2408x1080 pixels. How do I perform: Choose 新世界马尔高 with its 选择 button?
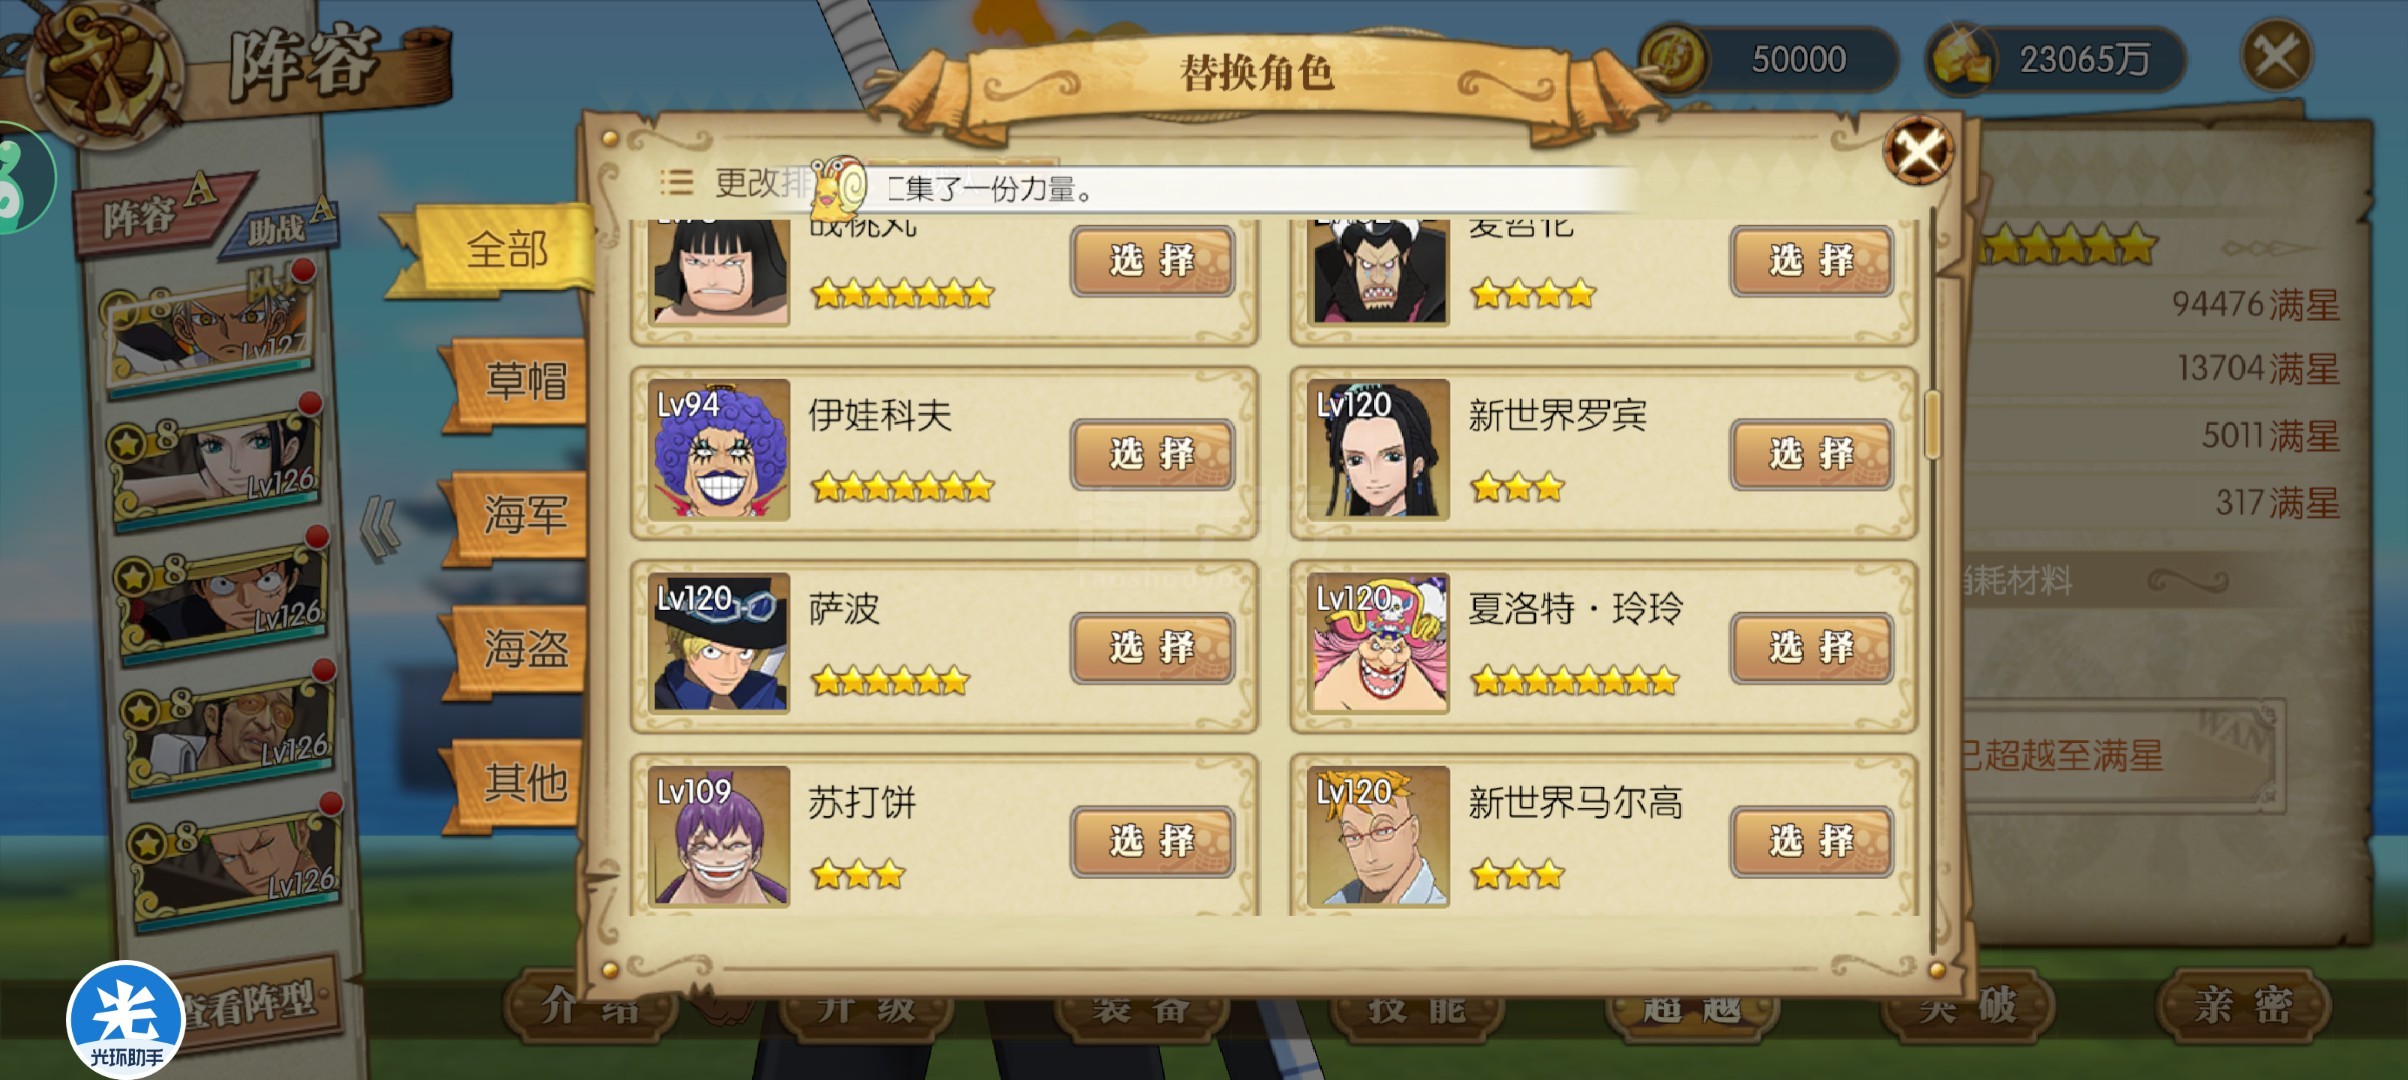[1812, 842]
